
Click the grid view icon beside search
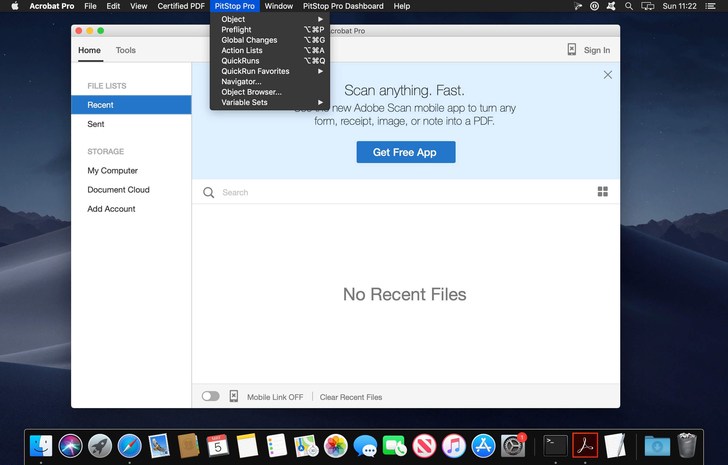point(602,192)
